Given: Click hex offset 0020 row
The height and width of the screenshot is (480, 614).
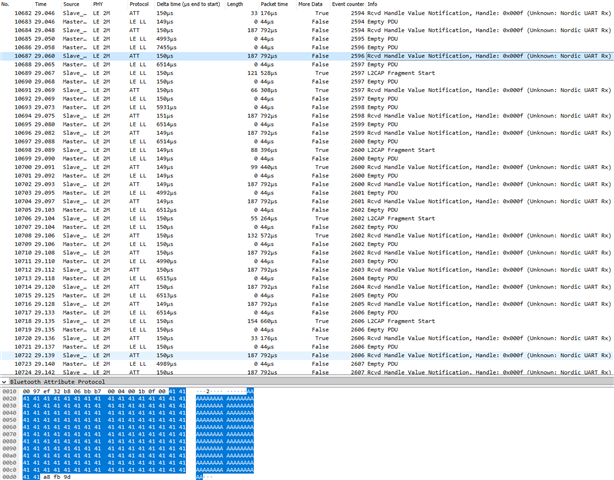Looking at the screenshot, I should (9, 399).
